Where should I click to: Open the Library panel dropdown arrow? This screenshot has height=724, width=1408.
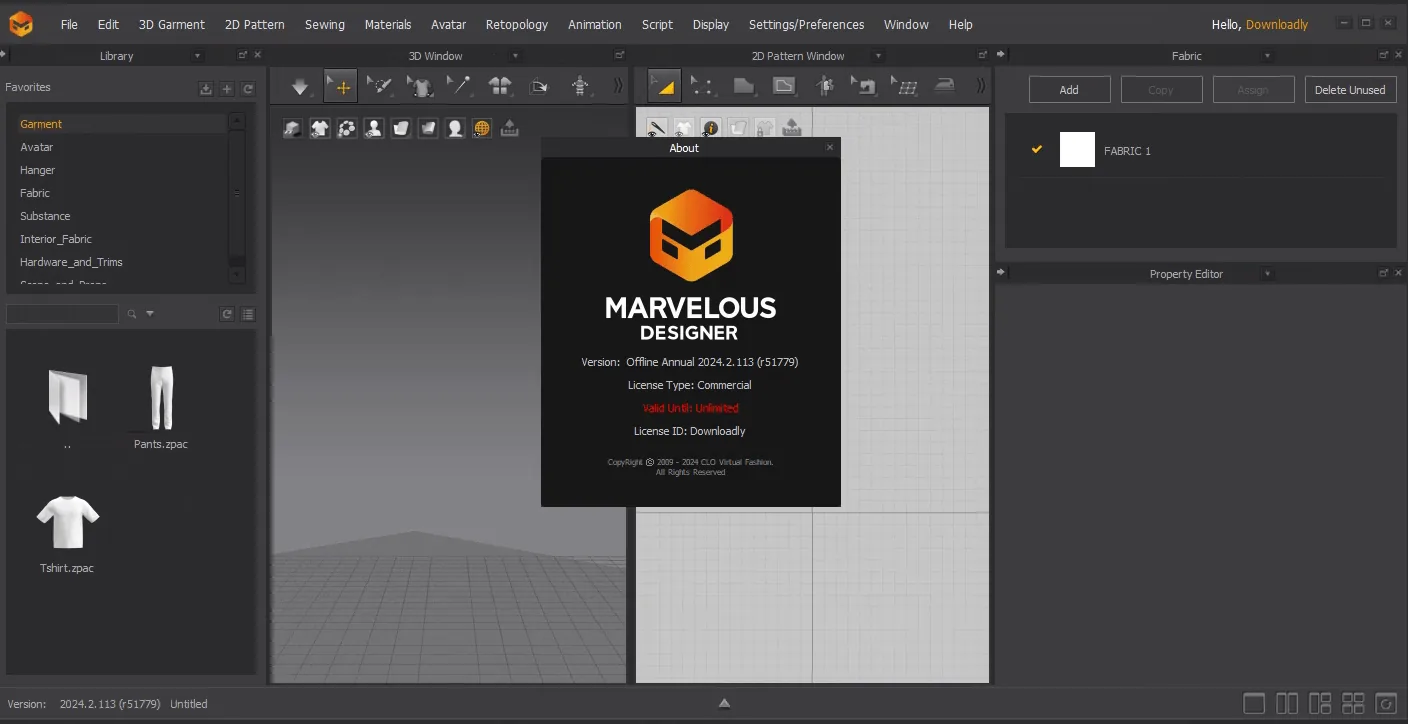click(x=196, y=56)
